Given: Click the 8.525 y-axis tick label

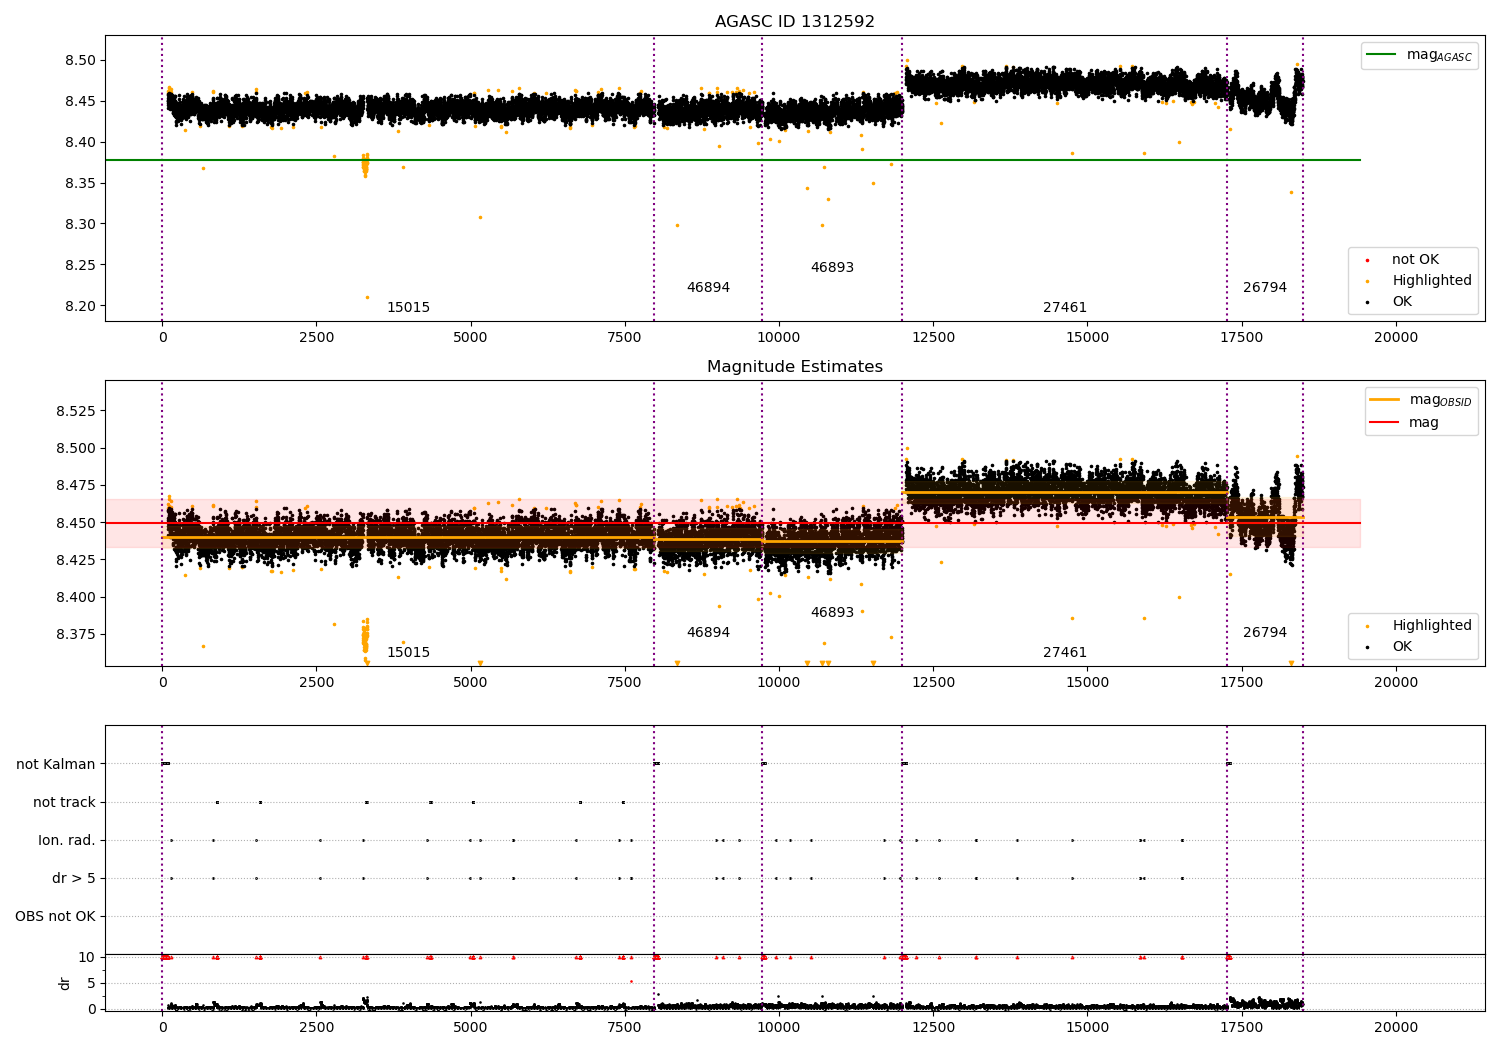Looking at the screenshot, I should pyautogui.click(x=76, y=411).
